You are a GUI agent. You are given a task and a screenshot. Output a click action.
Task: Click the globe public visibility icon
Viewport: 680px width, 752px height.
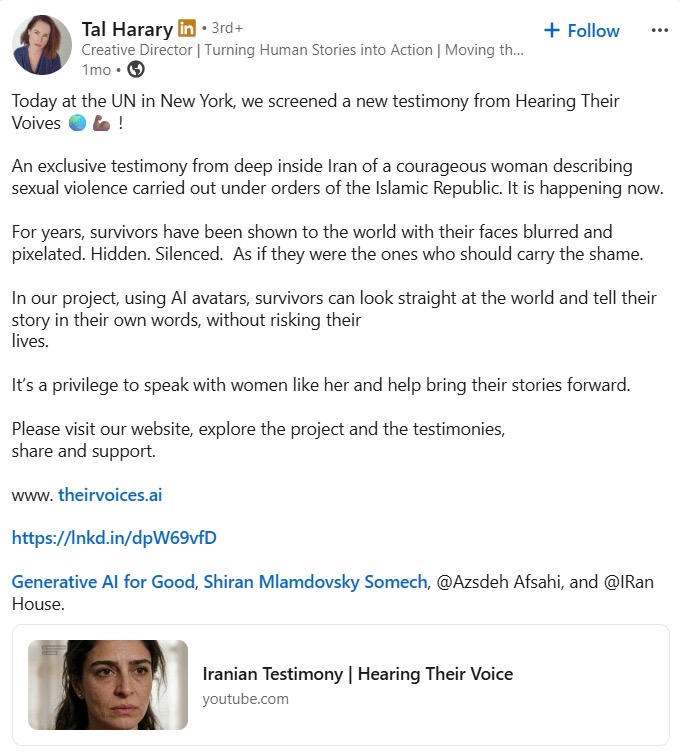point(137,69)
